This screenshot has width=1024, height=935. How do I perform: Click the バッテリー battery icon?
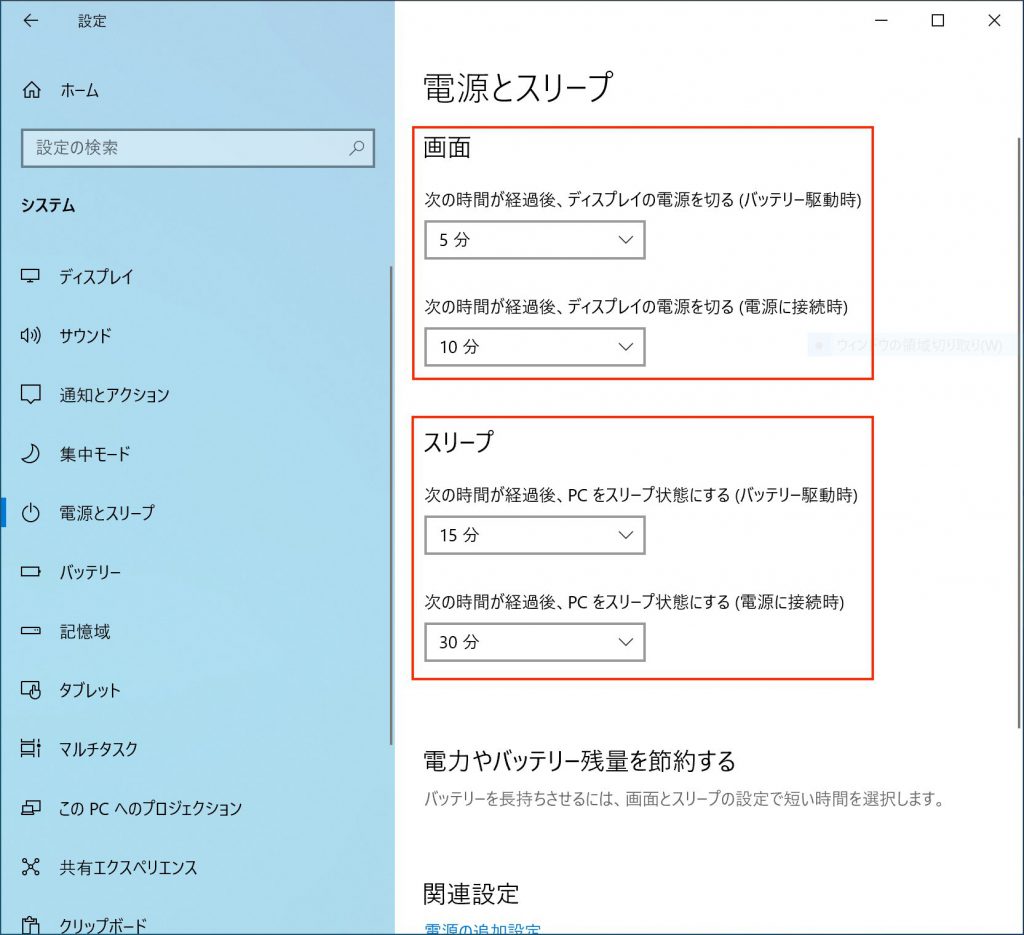click(x=31, y=573)
